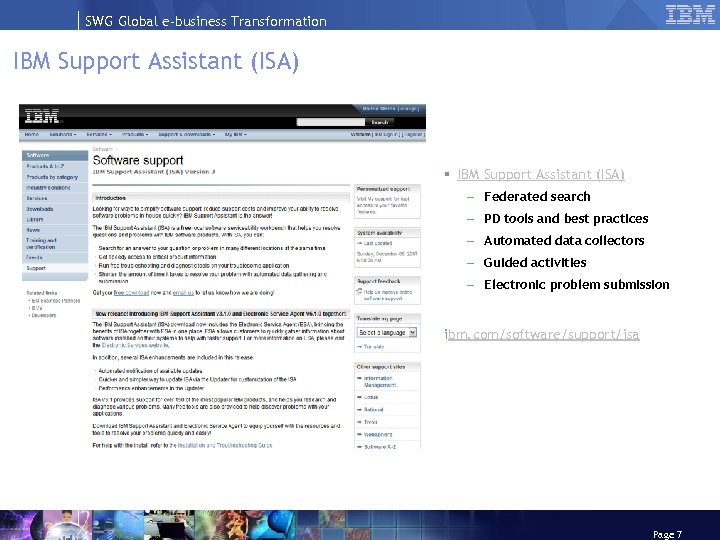Open the Select a language dropdown

pyautogui.click(x=387, y=332)
